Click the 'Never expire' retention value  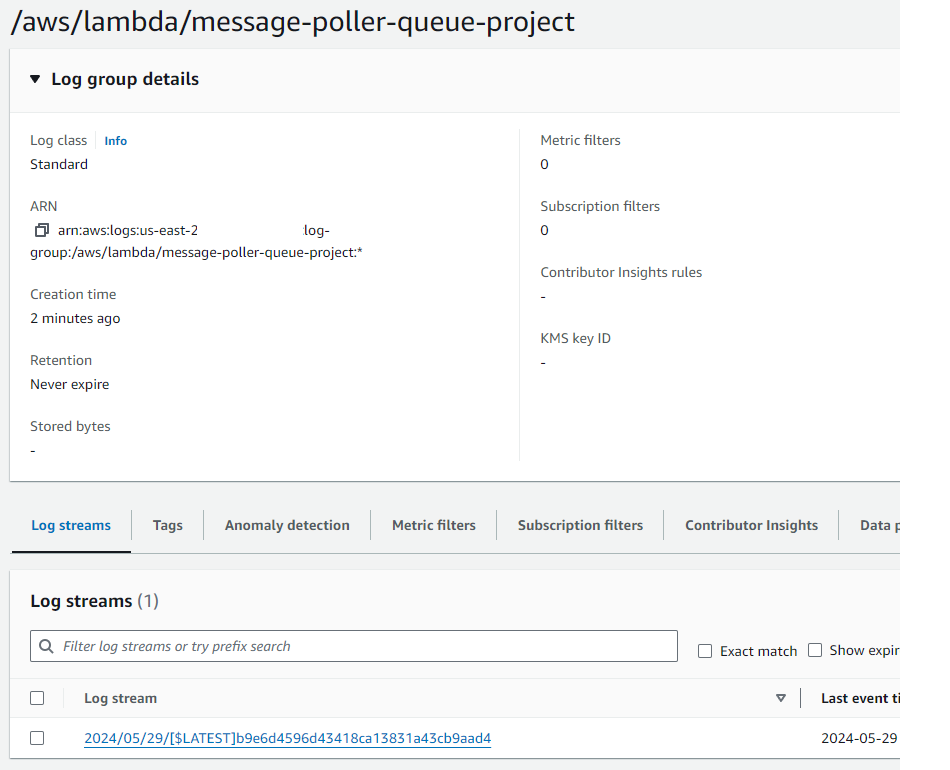click(x=70, y=385)
